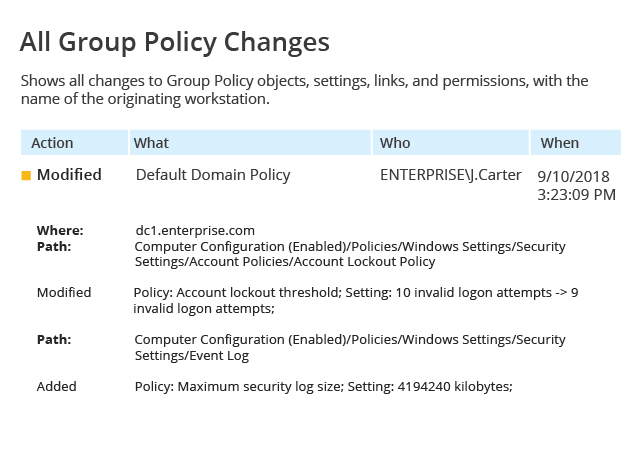Click the bold Modified action label
This screenshot has height=450, width=640.
pos(69,175)
